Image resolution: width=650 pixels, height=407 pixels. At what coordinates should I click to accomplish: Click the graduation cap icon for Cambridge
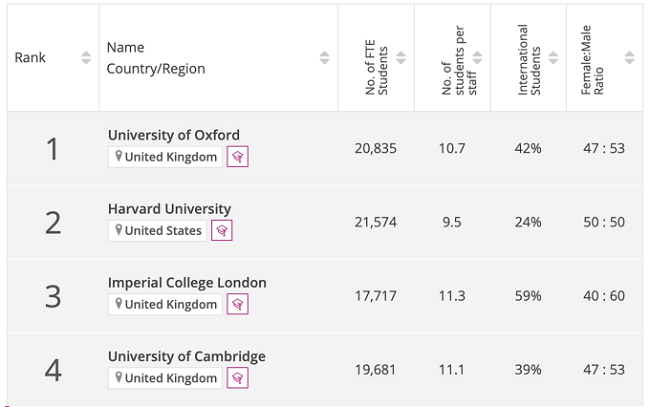pos(237,378)
